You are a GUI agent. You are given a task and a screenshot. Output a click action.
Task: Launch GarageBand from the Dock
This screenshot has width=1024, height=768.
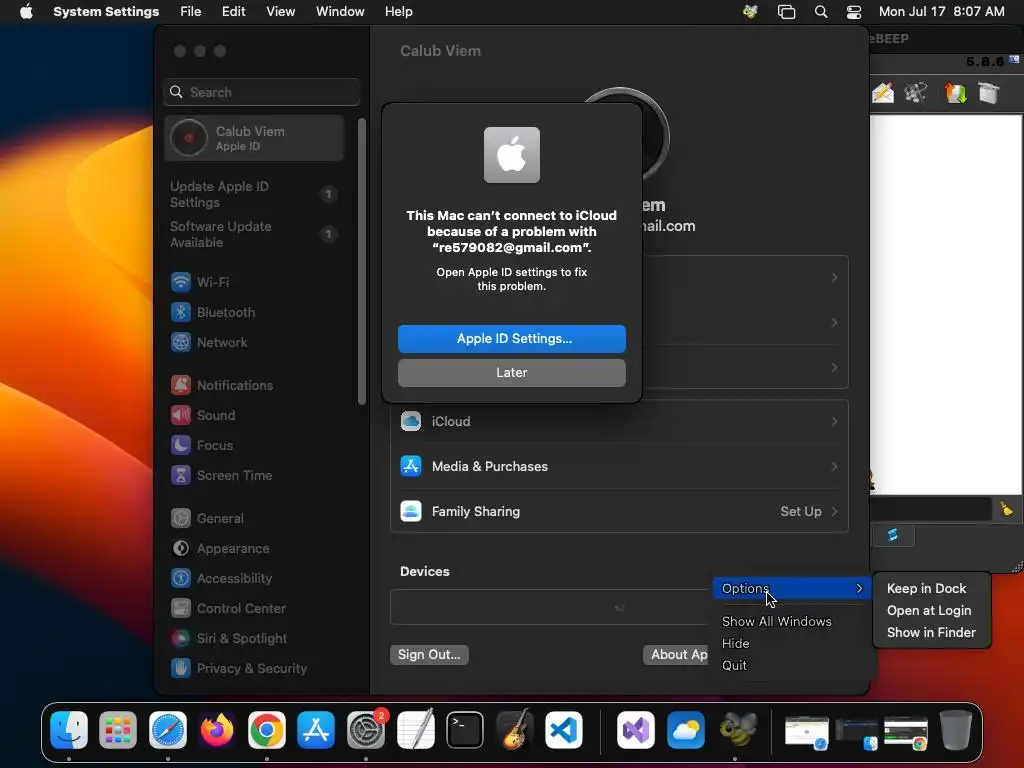[x=514, y=729]
